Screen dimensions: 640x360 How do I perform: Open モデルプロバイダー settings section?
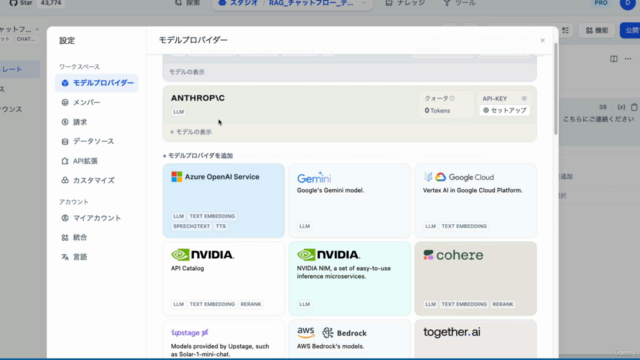pyautogui.click(x=97, y=83)
